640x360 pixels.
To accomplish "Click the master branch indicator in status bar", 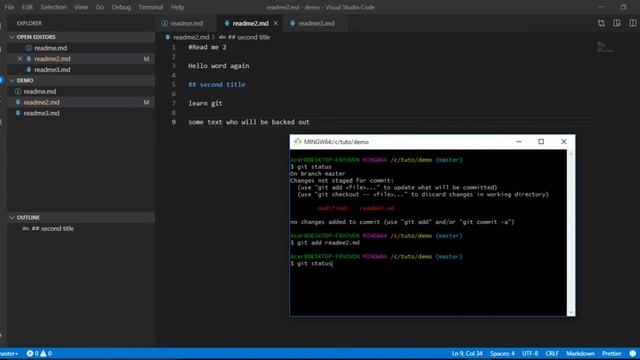I will (9, 353).
